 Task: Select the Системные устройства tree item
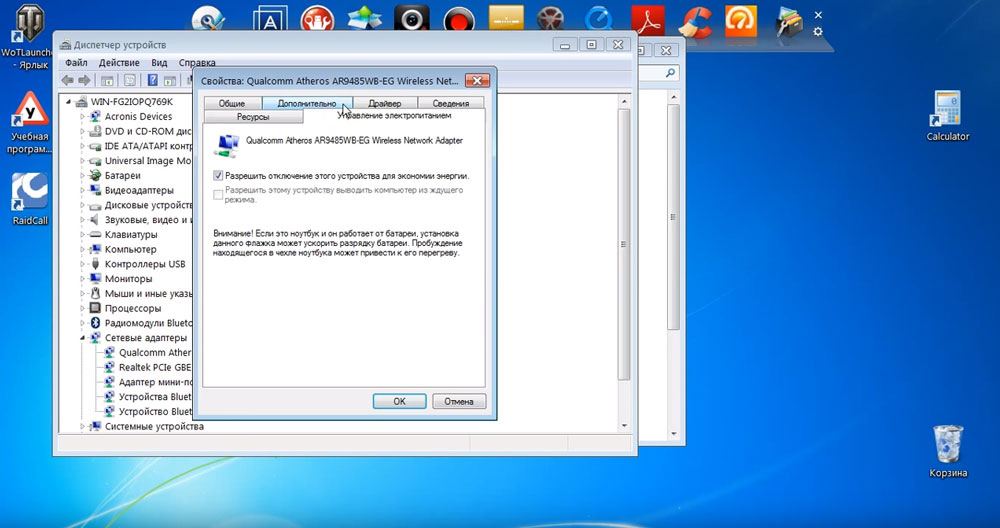[x=154, y=426]
